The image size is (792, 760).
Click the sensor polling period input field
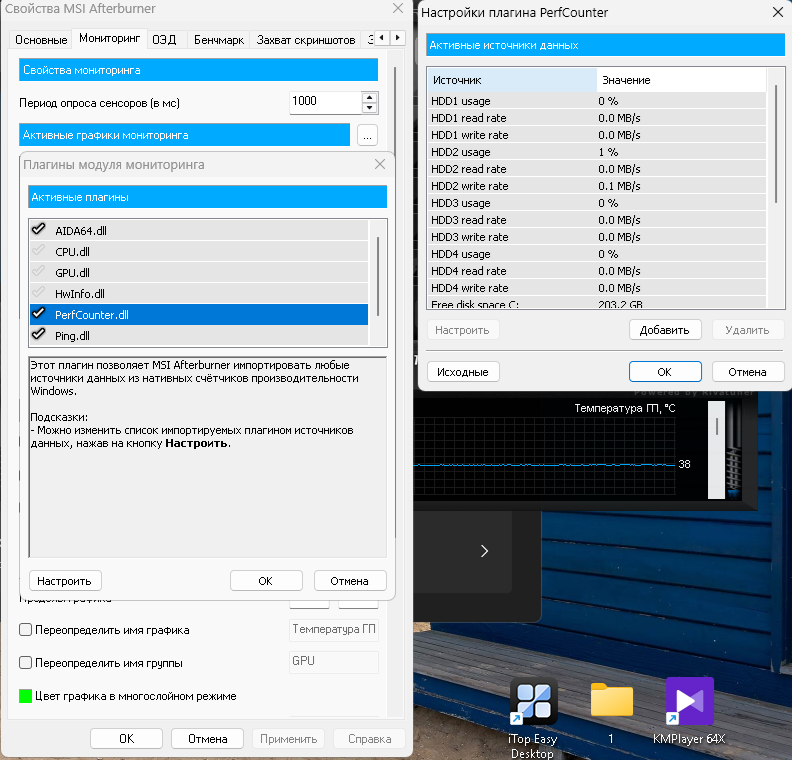click(324, 102)
